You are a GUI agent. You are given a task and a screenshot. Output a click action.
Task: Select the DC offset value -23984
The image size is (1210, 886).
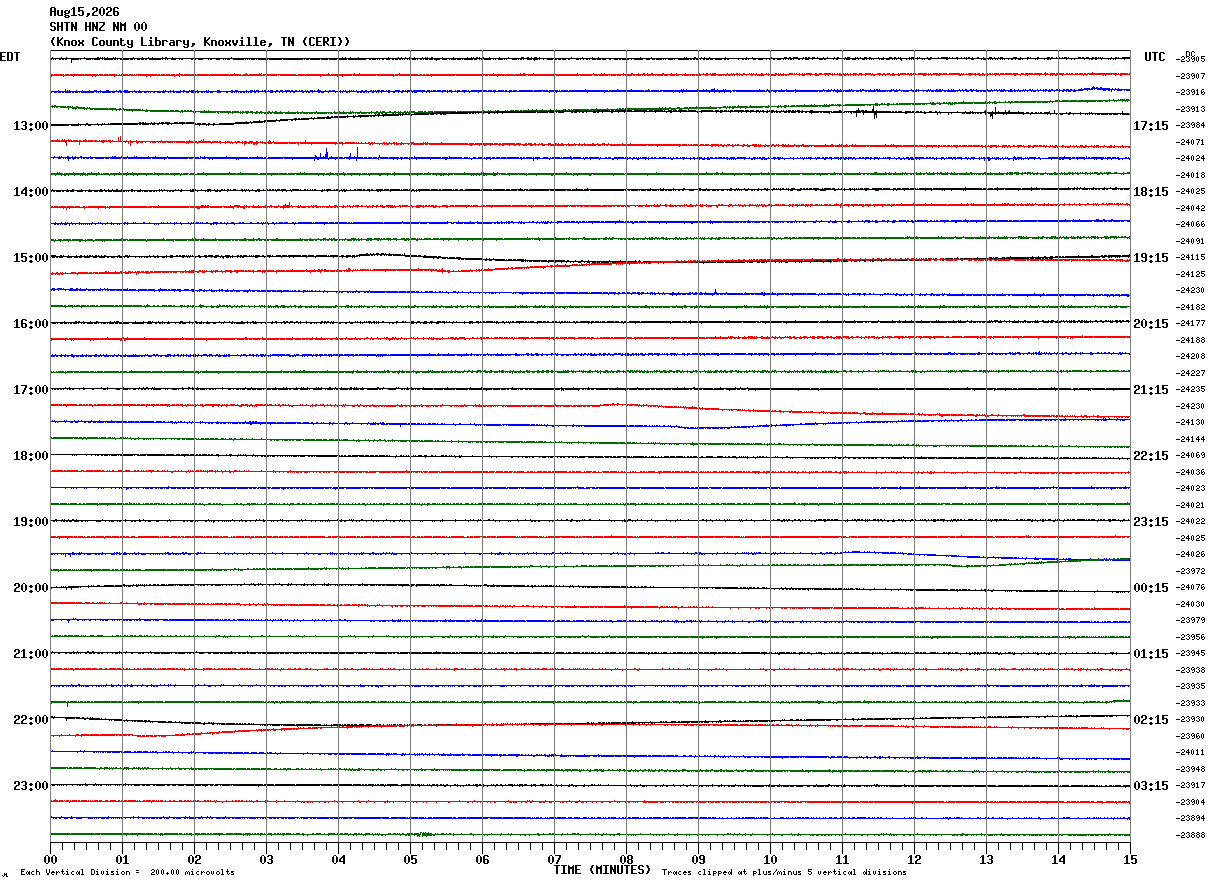coord(1191,125)
